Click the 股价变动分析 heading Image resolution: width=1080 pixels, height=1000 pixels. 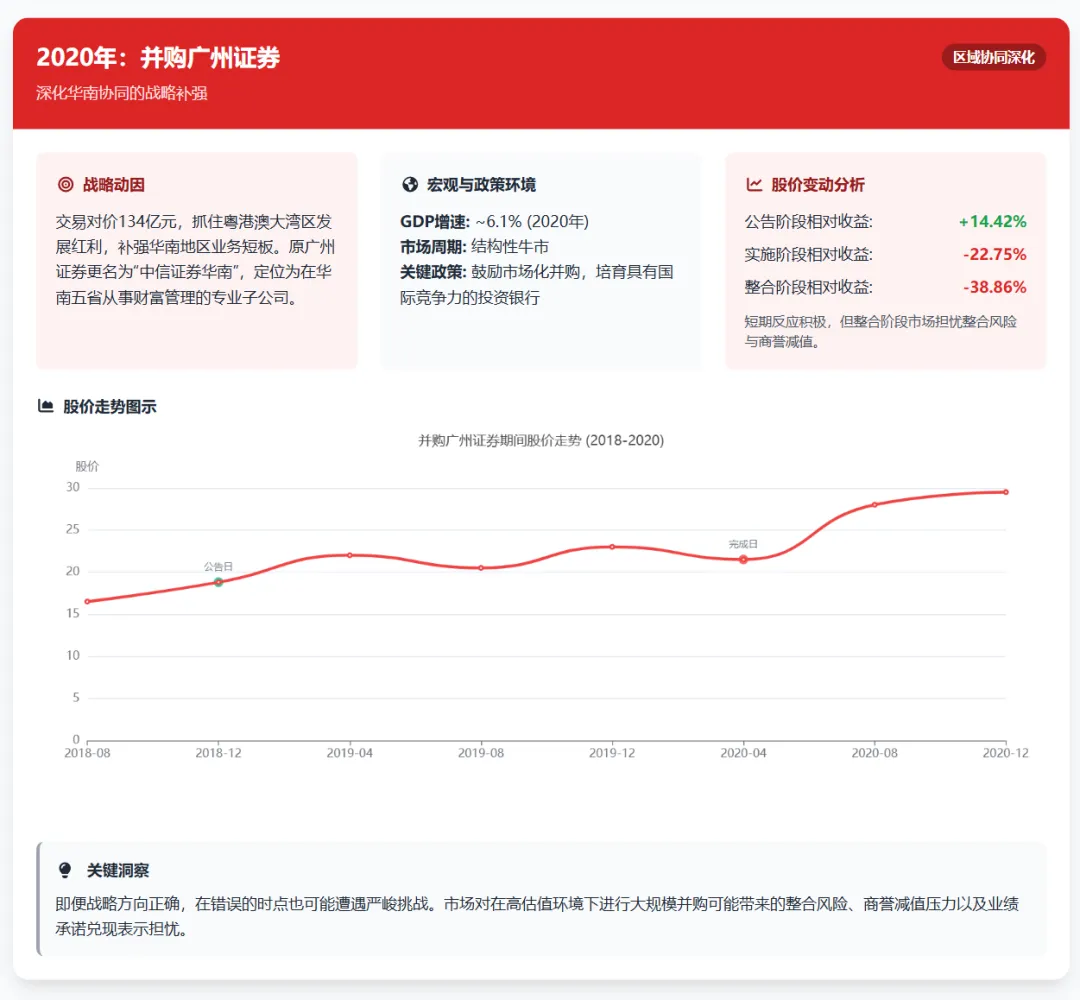(x=818, y=184)
